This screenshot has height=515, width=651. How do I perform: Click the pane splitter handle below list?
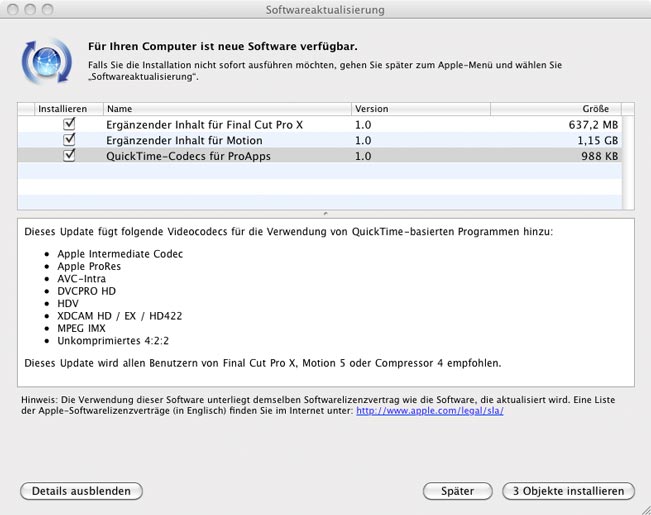[325, 214]
